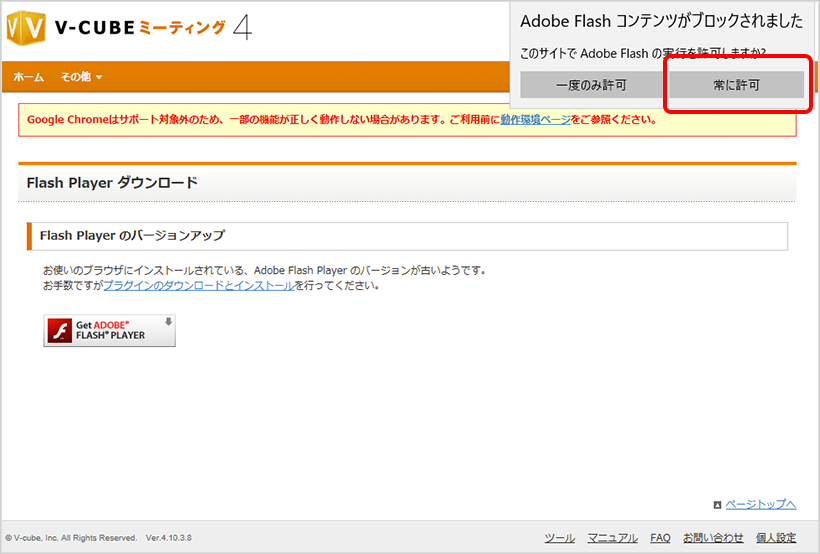820x554 pixels.
Task: Open the FAQ footer link
Action: click(x=660, y=538)
